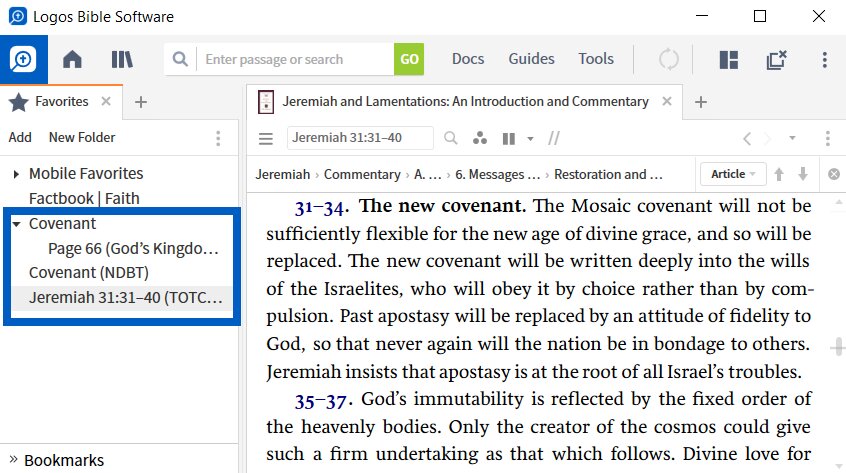Collapse the Covenant folder arrow

click(x=16, y=224)
